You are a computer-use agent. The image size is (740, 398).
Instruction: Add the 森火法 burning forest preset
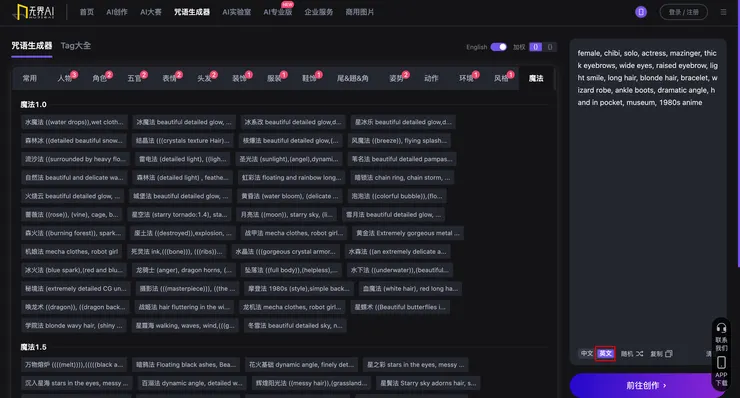73,233
